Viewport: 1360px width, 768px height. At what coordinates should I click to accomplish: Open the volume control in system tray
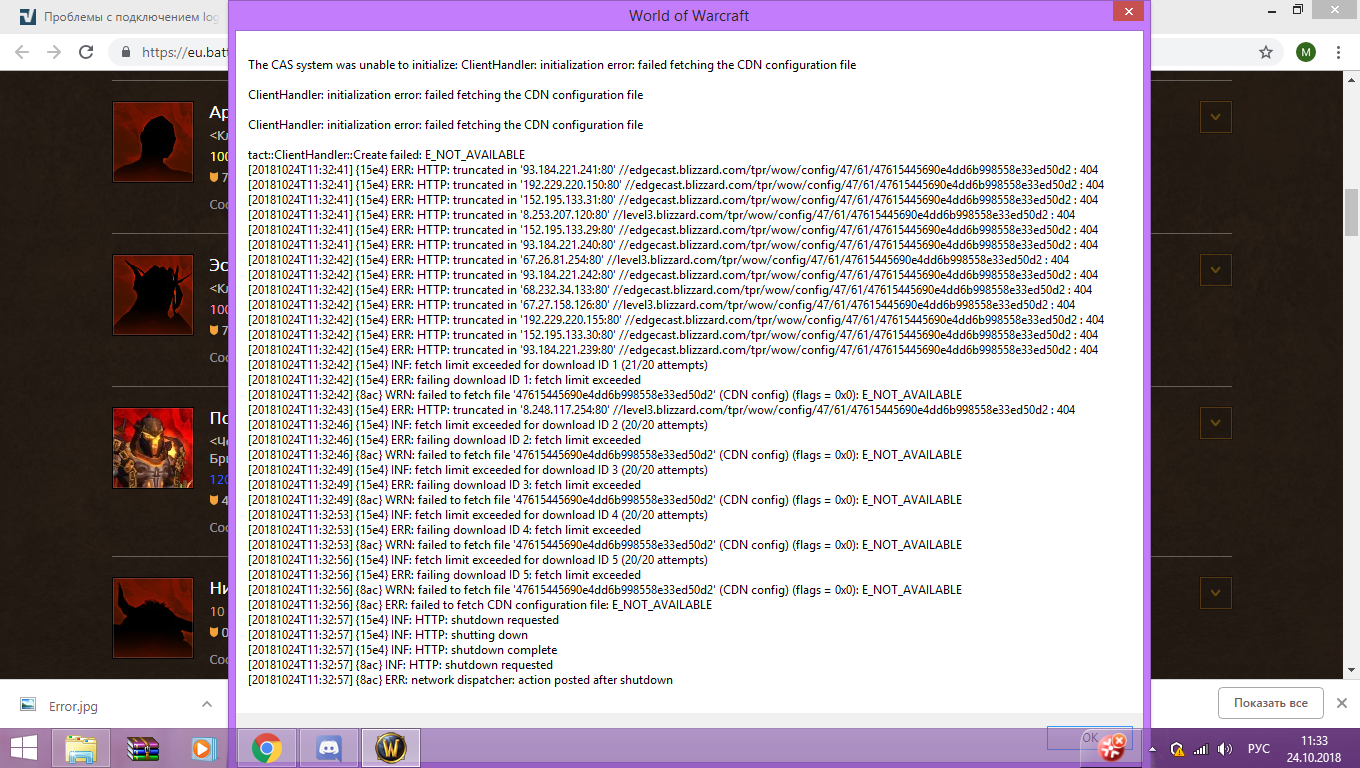(x=1225, y=748)
